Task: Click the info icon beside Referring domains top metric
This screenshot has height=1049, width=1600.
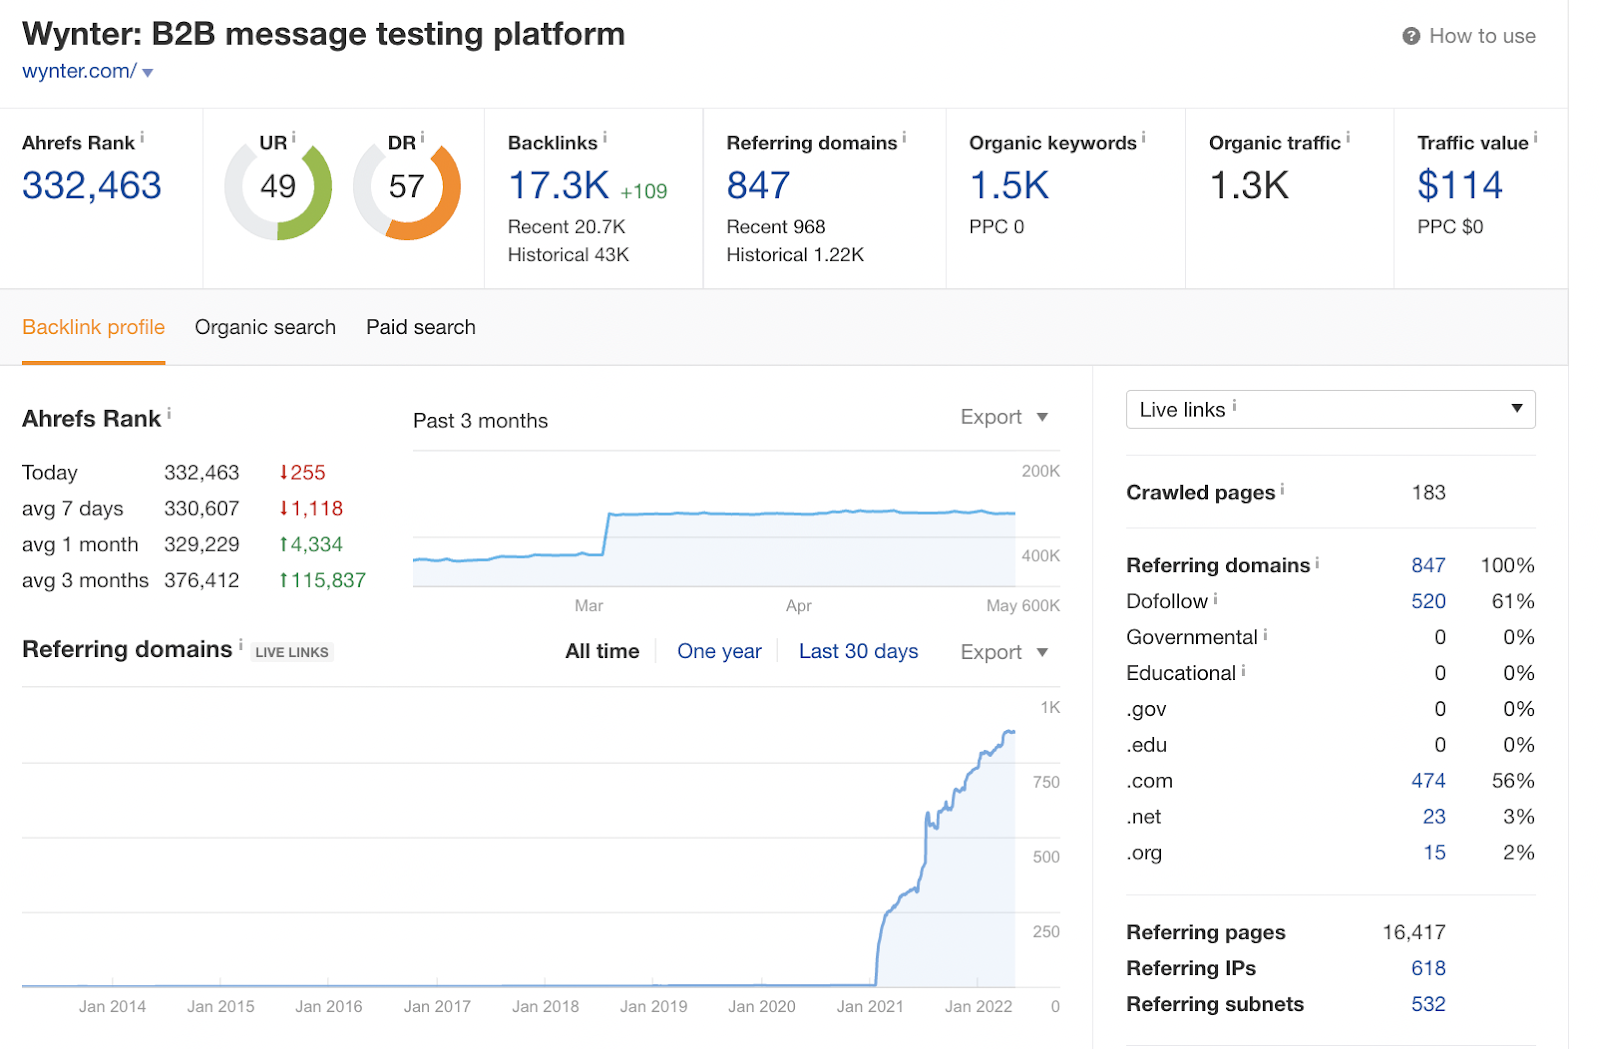Action: (x=904, y=137)
